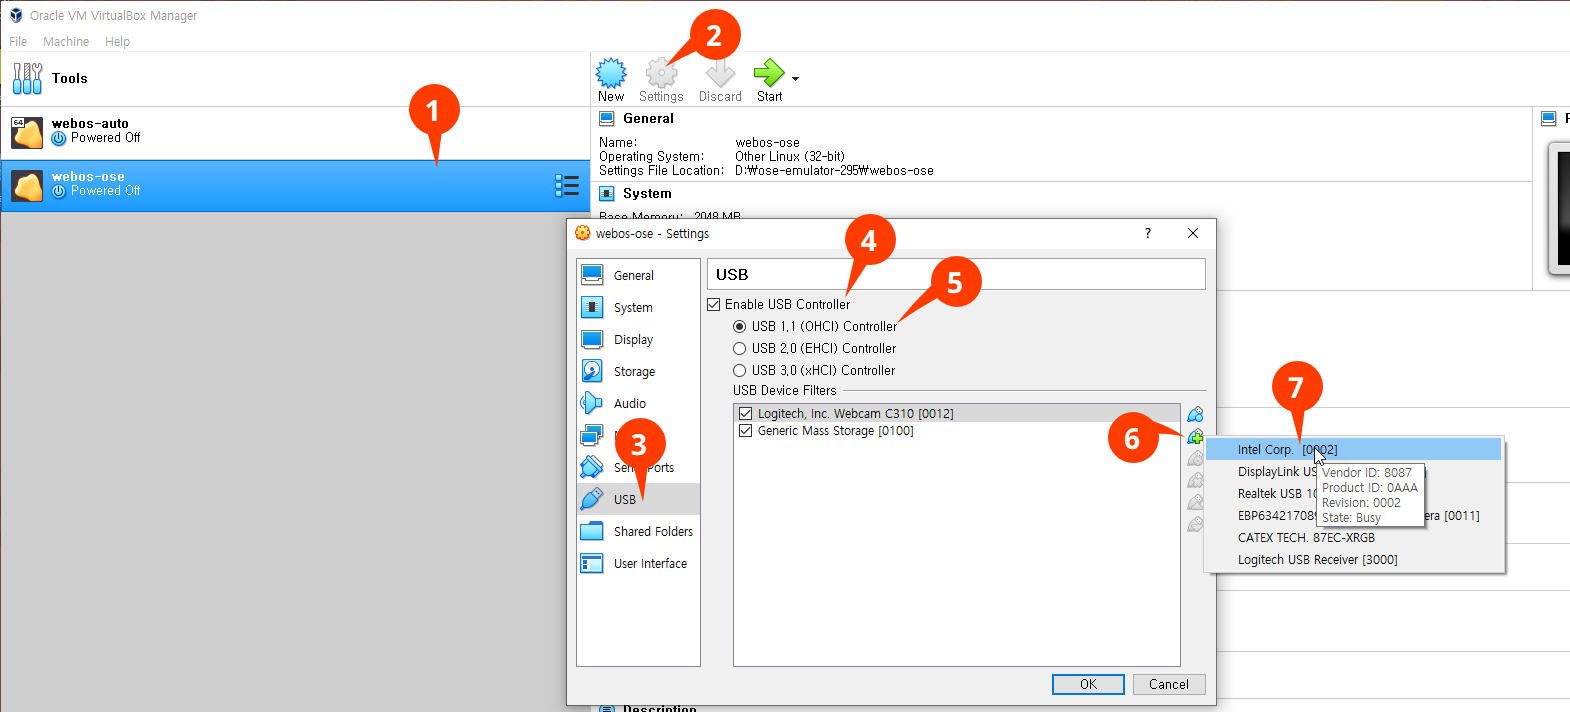1570x712 pixels.
Task: Open the General settings category
Action: pyautogui.click(x=638, y=275)
